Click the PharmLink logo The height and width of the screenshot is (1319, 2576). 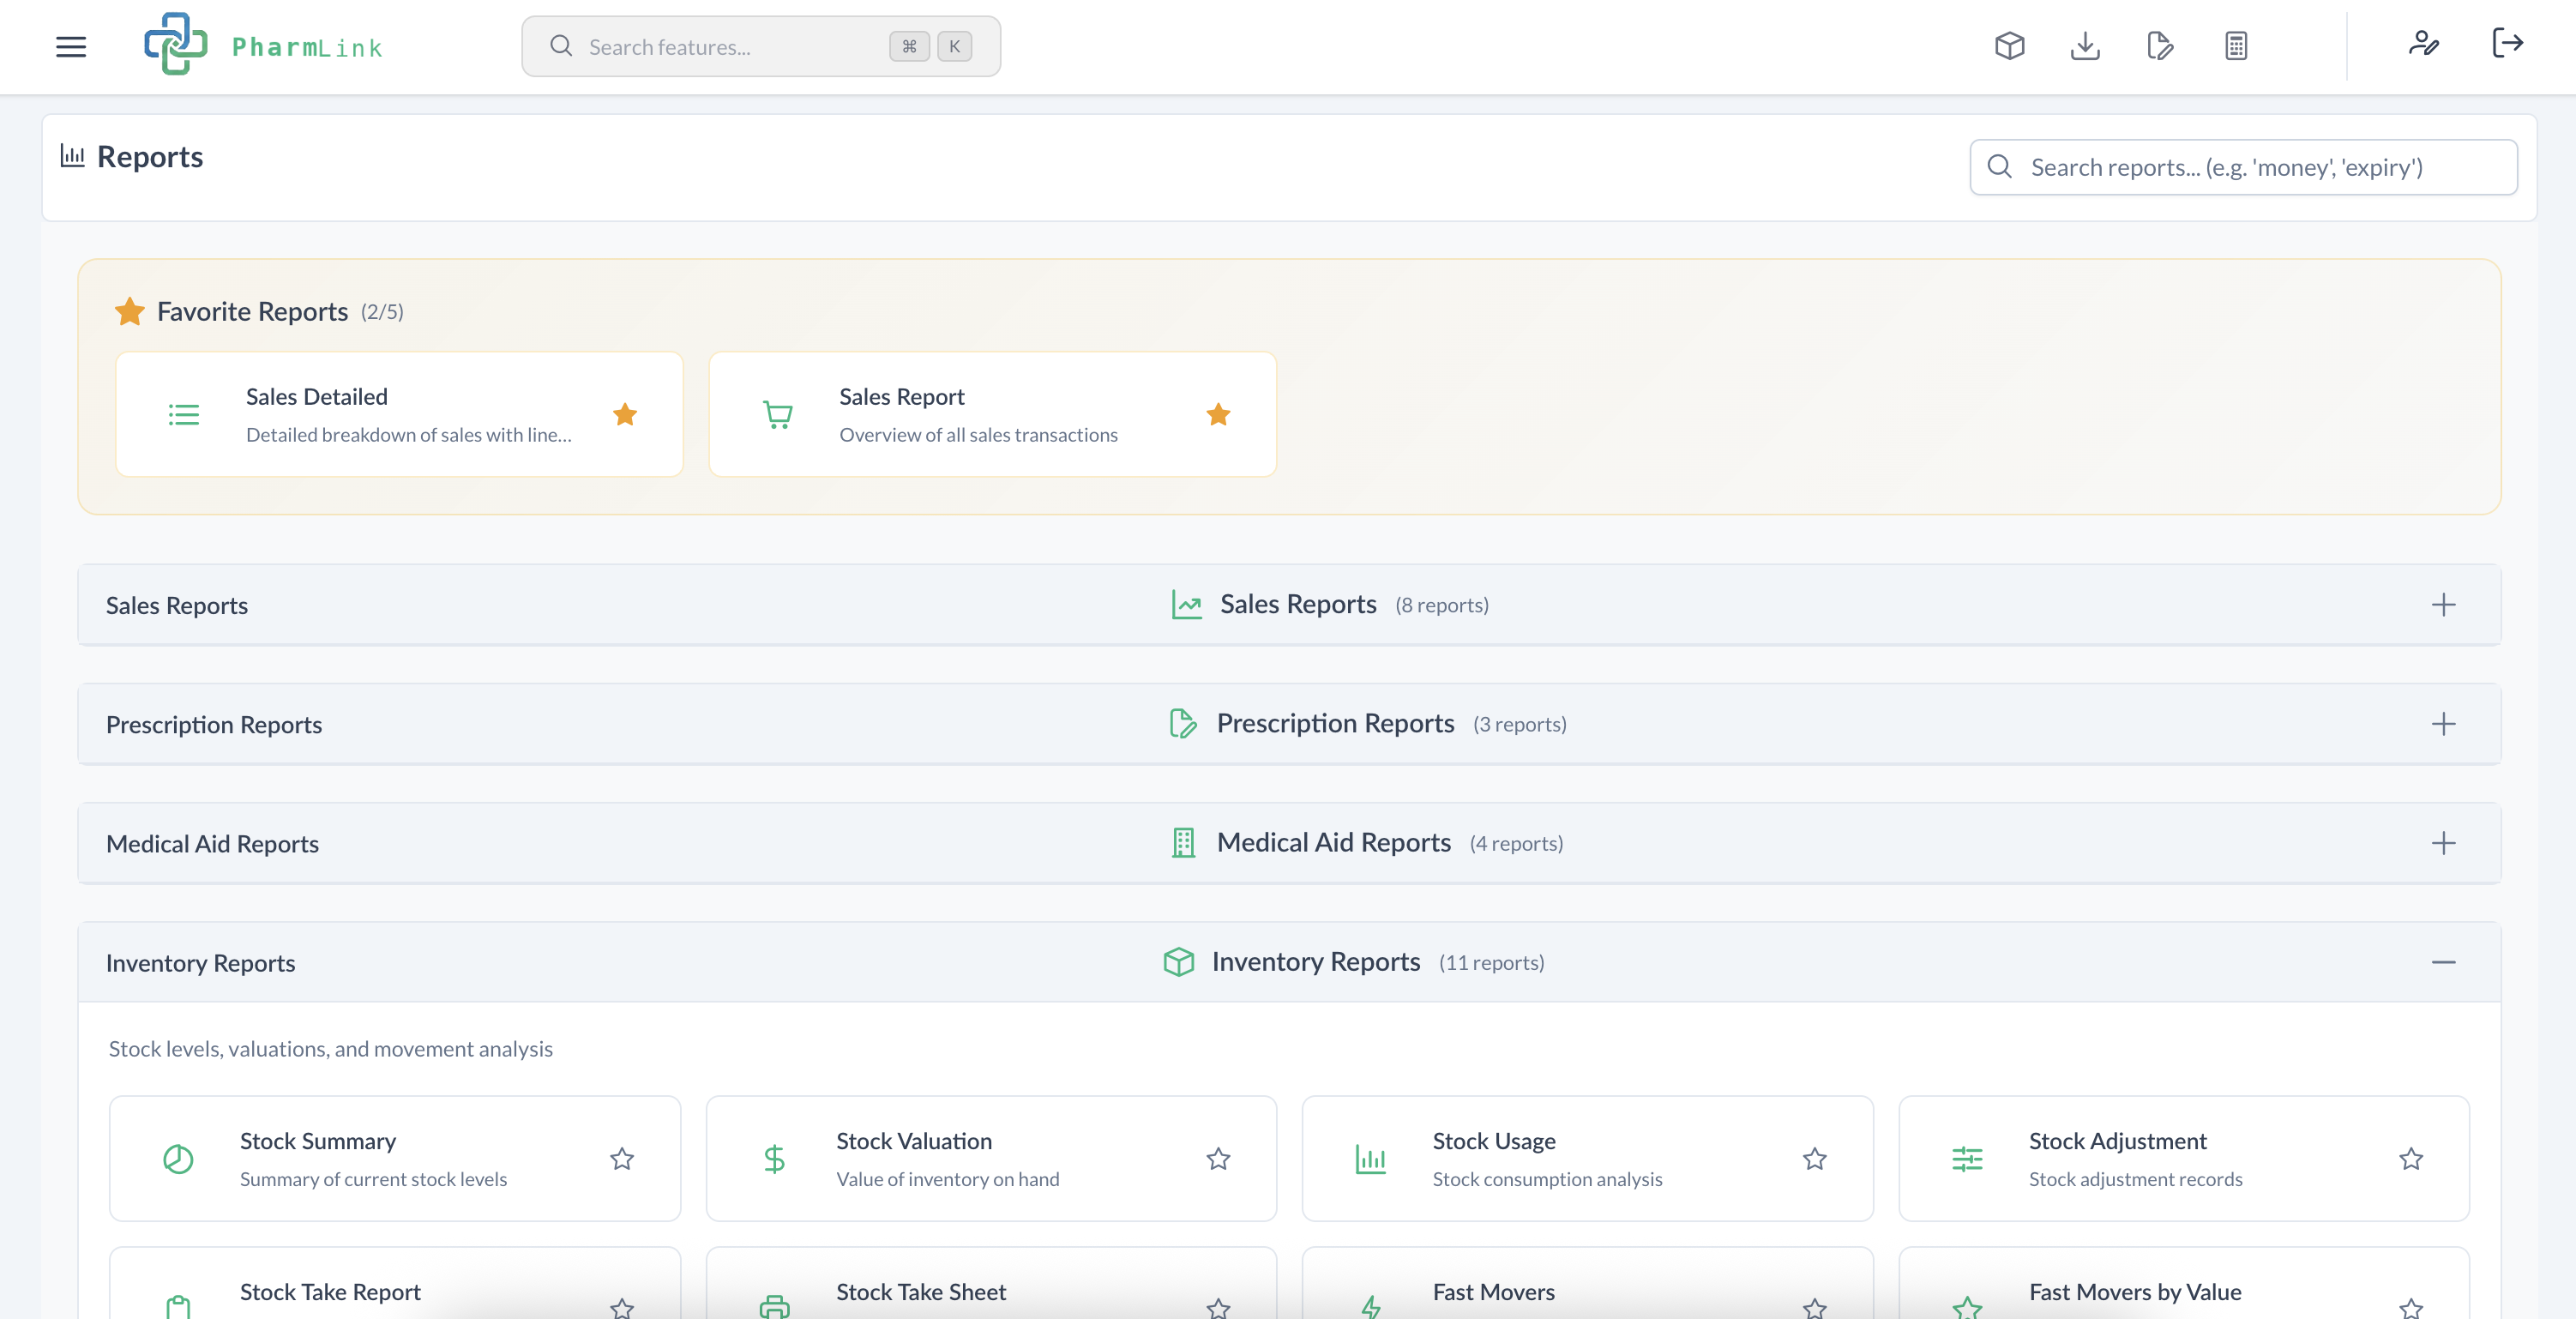pyautogui.click(x=263, y=45)
